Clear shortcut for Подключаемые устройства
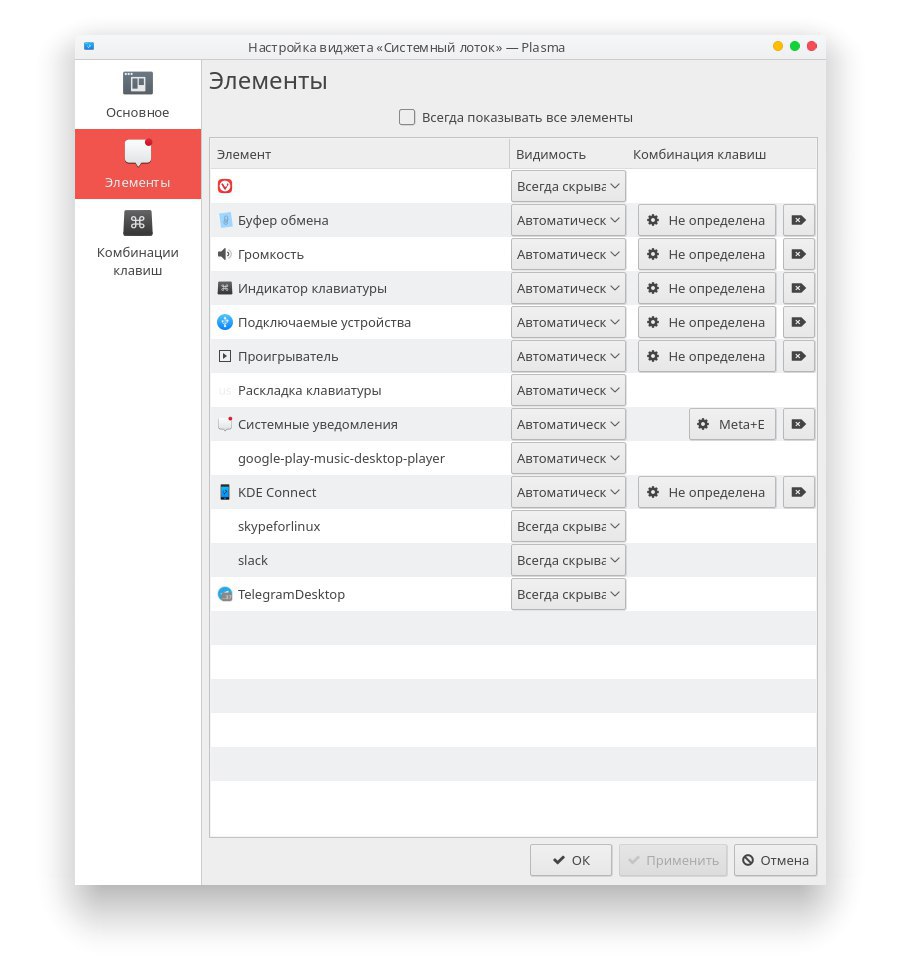 pyautogui.click(x=798, y=322)
